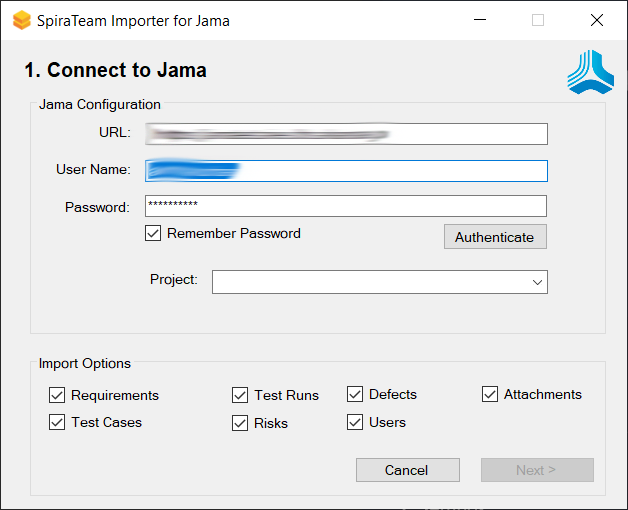Viewport: 628px width, 510px height.
Task: Select the Password text box
Action: [x=346, y=206]
